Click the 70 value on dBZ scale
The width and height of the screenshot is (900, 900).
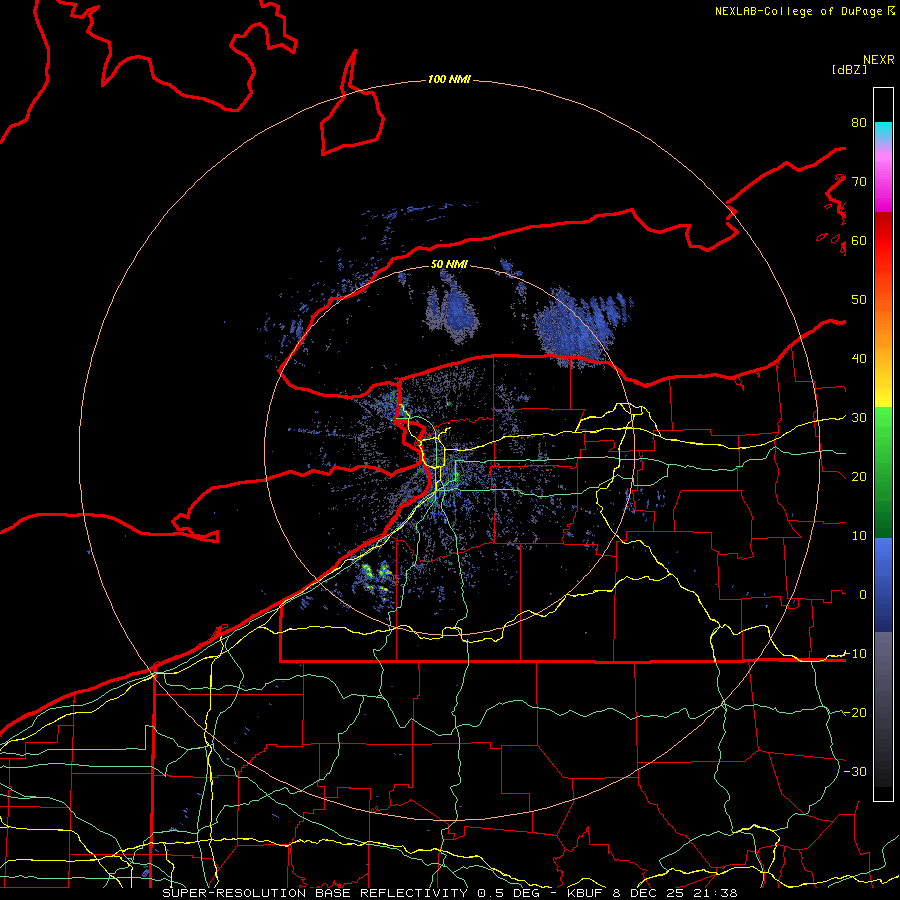(x=859, y=182)
